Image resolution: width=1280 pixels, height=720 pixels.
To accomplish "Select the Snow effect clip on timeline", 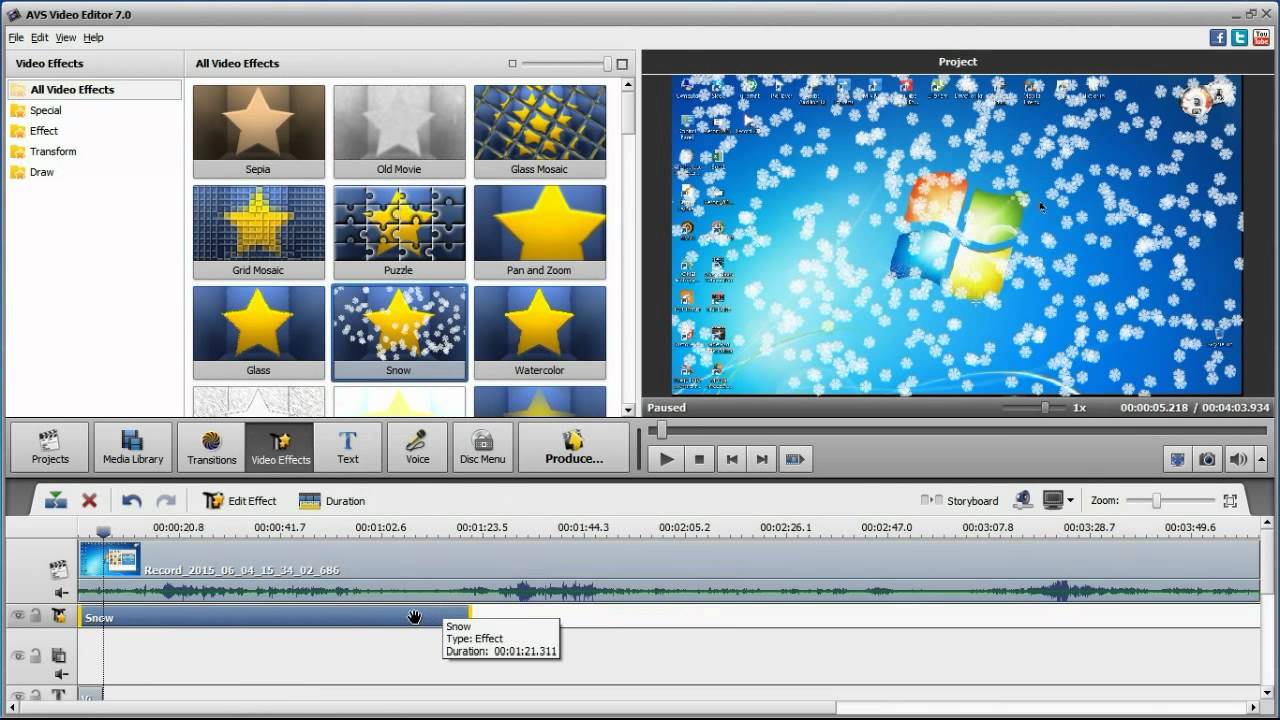I will [275, 617].
